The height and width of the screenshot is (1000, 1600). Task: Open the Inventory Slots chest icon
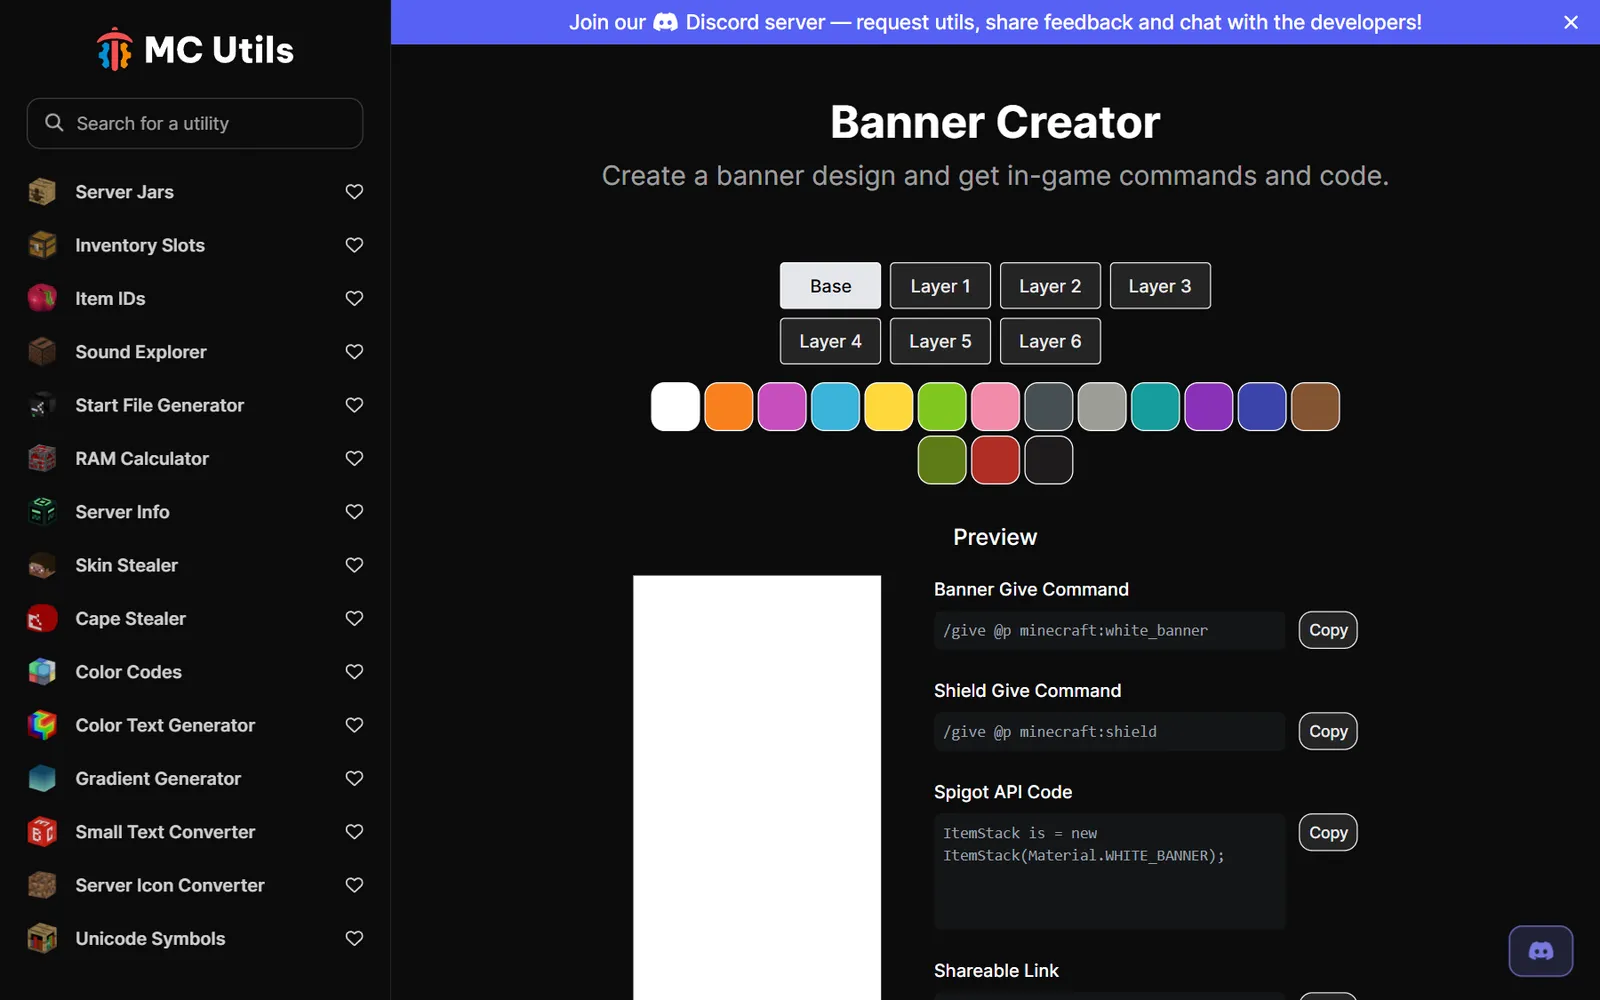pyautogui.click(x=42, y=245)
